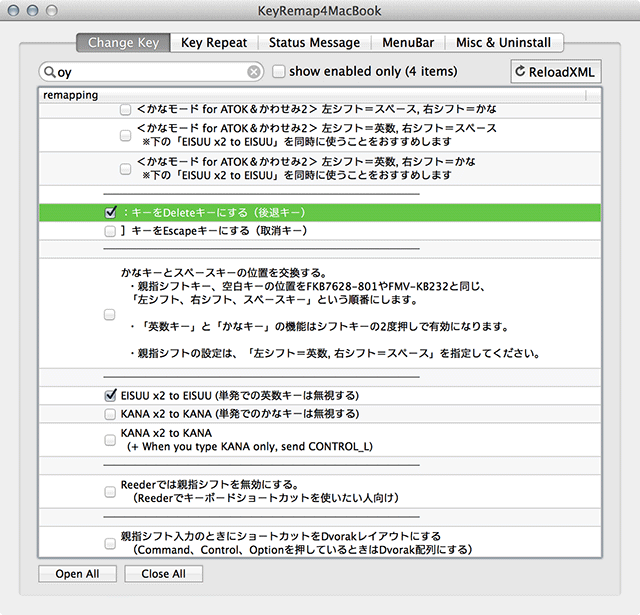Click the ReloadXML button
The width and height of the screenshot is (640, 615).
pyautogui.click(x=554, y=72)
